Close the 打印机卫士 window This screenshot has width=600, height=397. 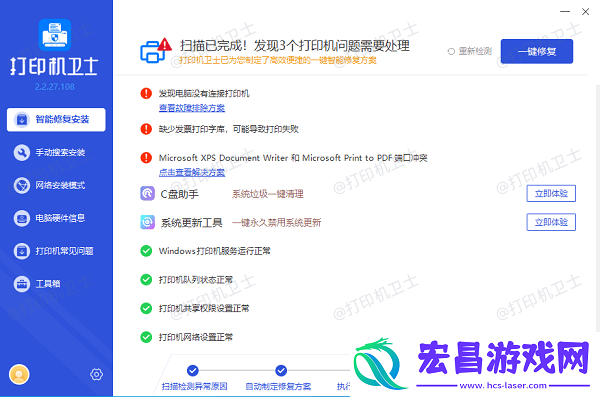tap(585, 11)
